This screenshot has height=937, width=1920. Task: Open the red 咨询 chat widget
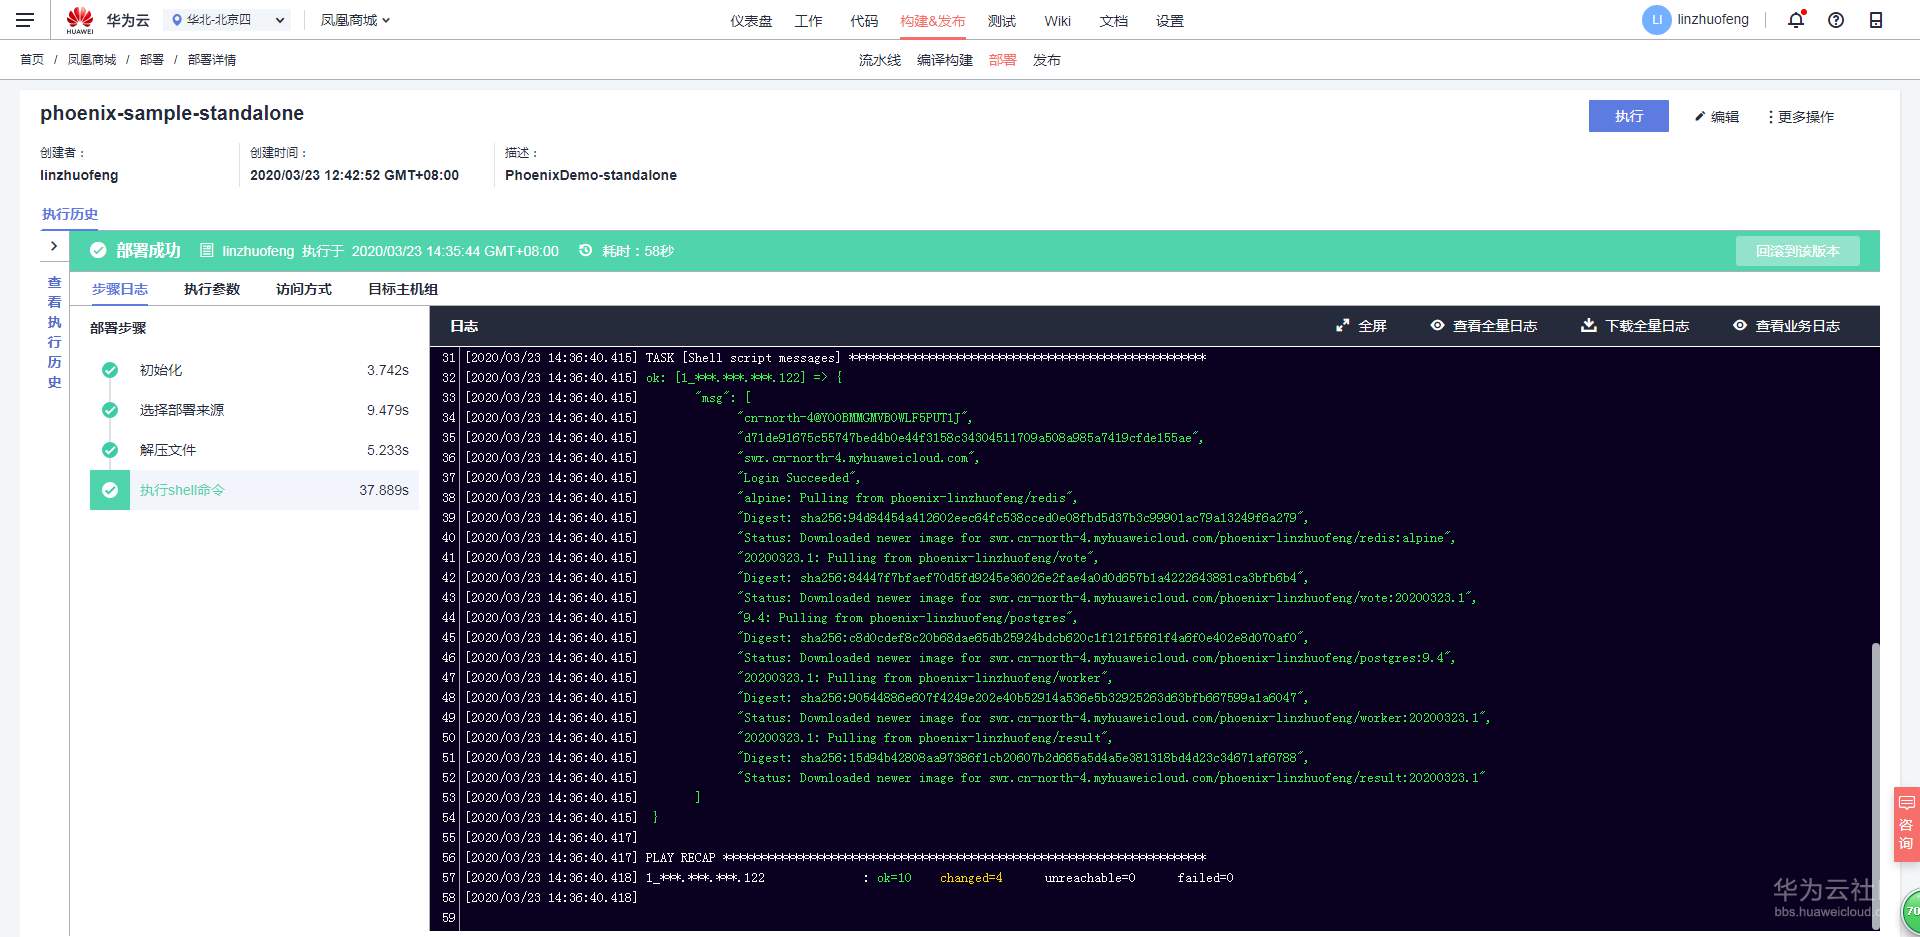click(1906, 825)
